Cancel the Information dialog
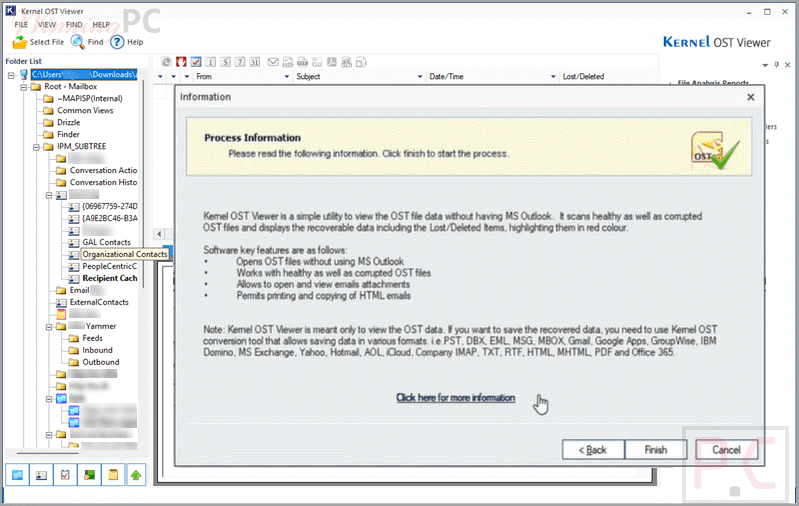799x506 pixels. [x=726, y=449]
